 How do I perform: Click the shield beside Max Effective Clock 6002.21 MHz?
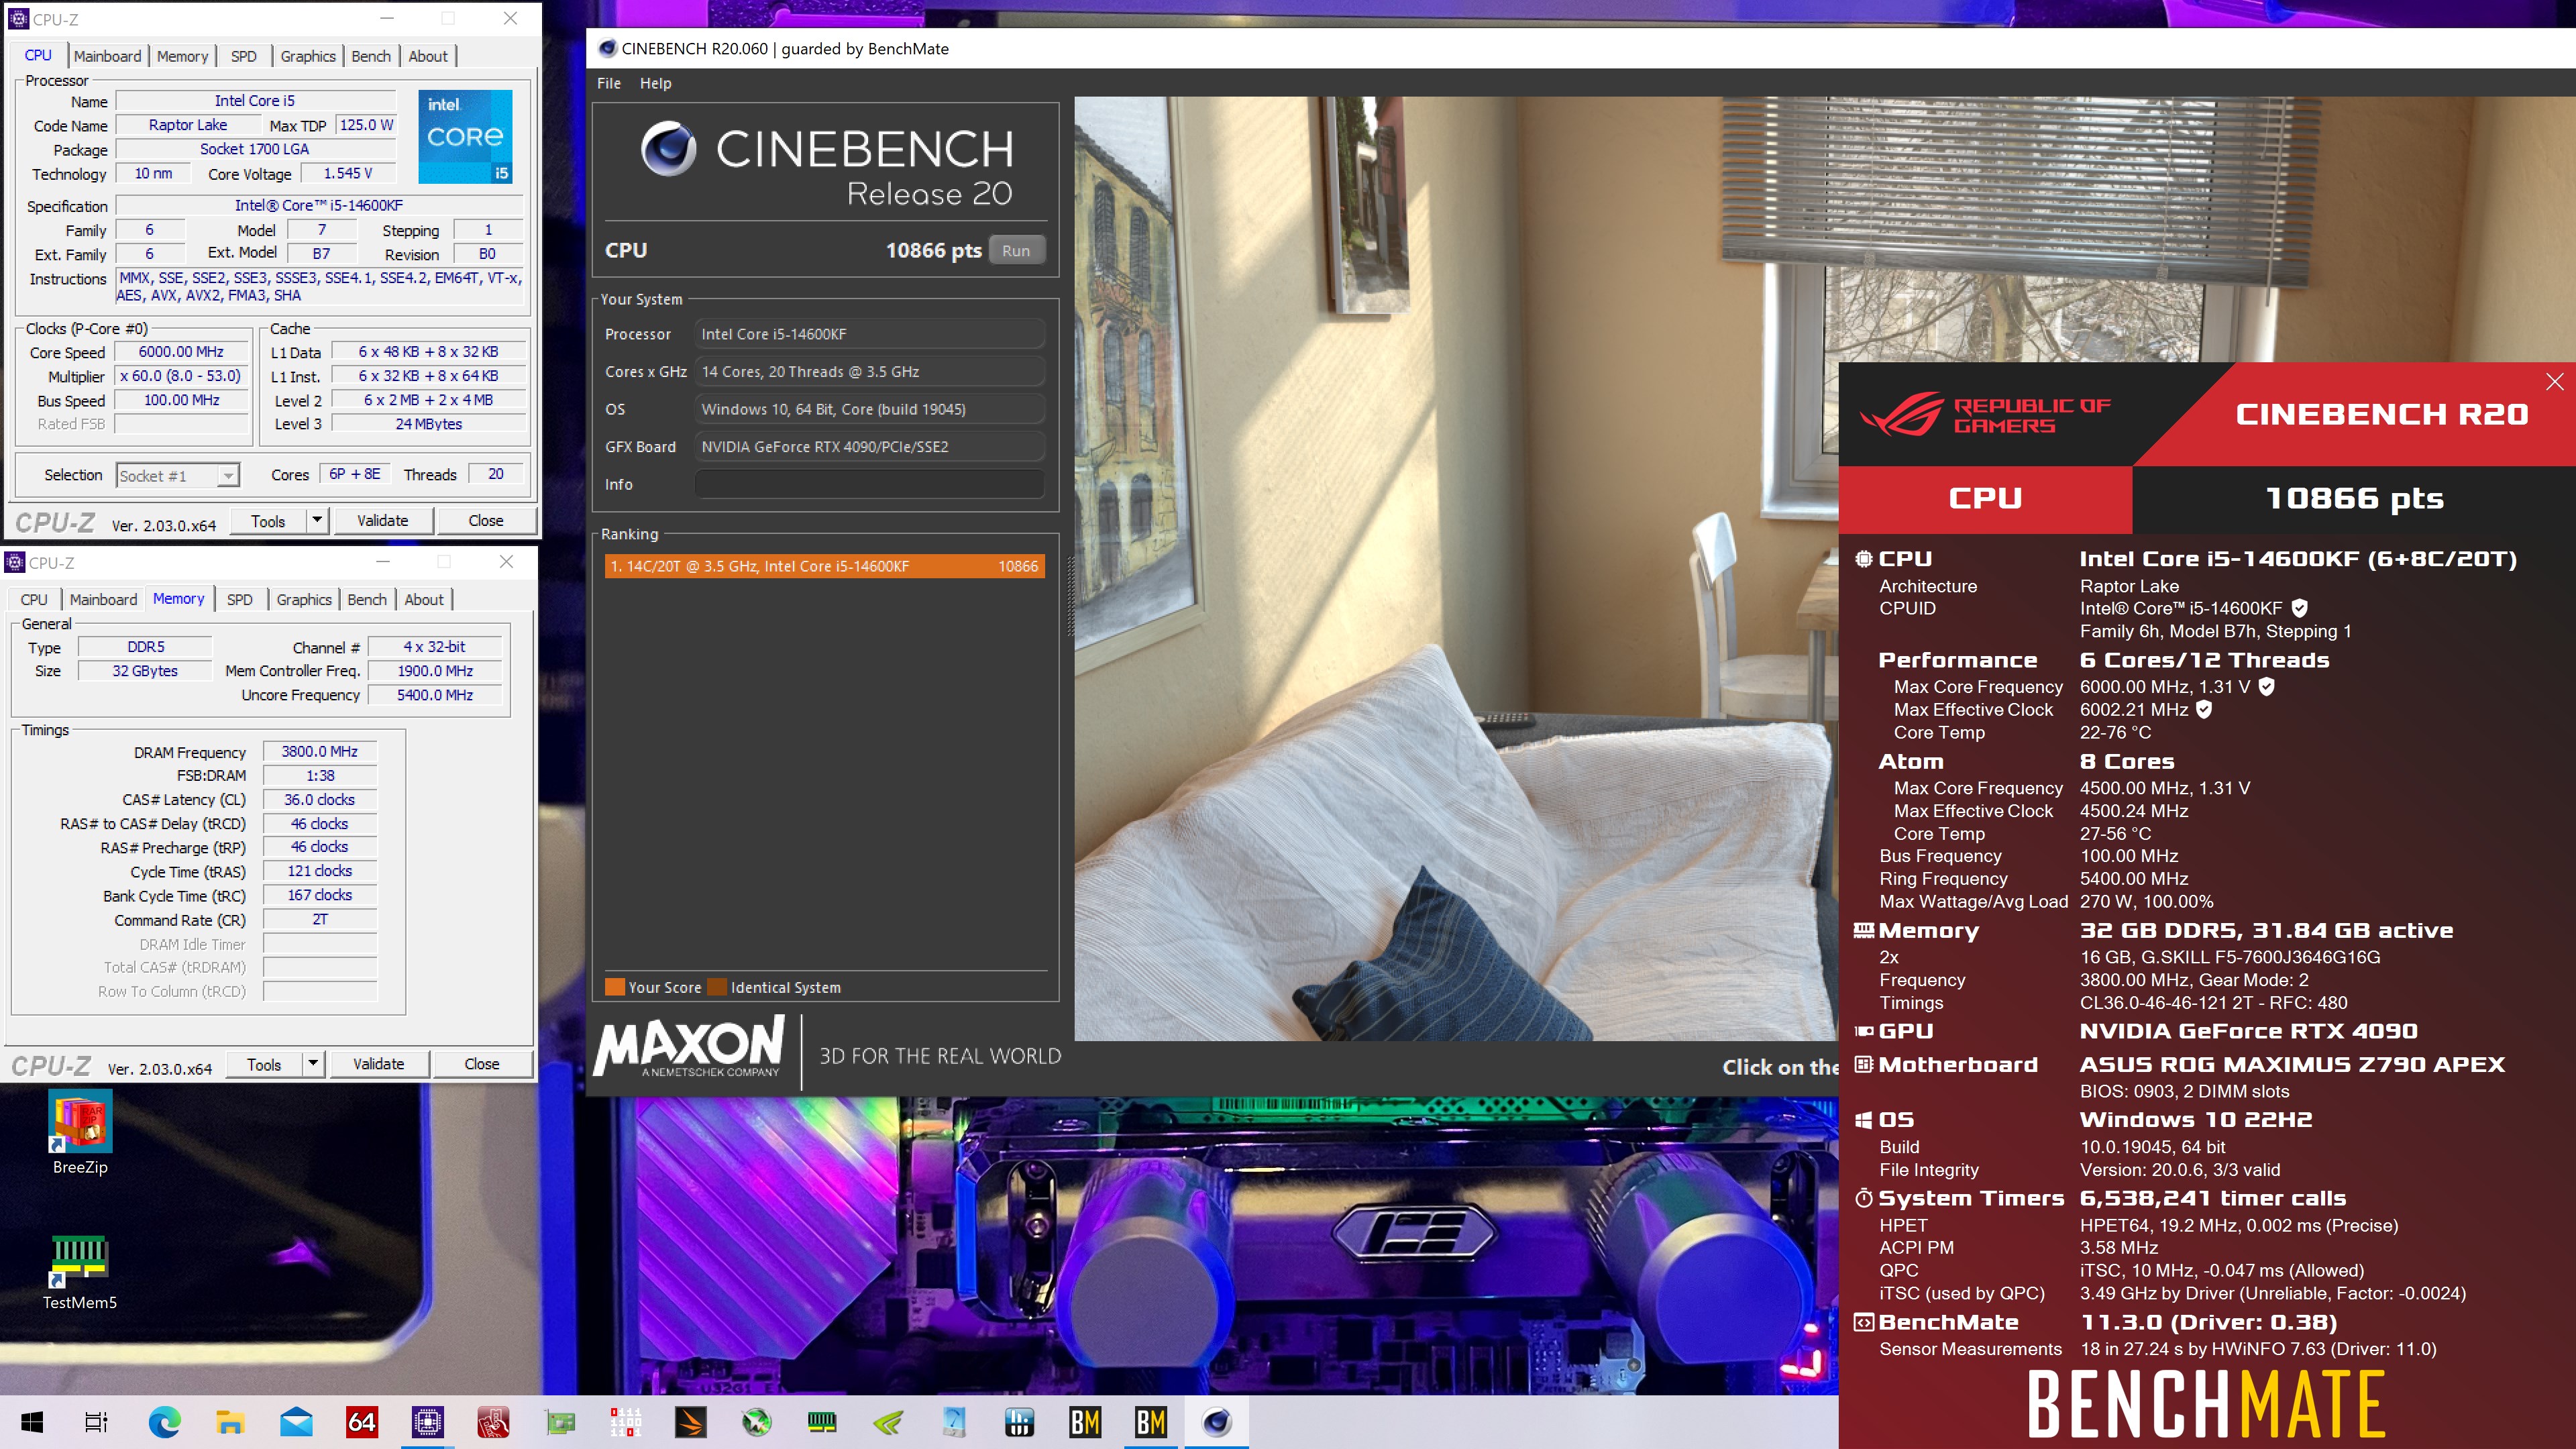(2204, 709)
